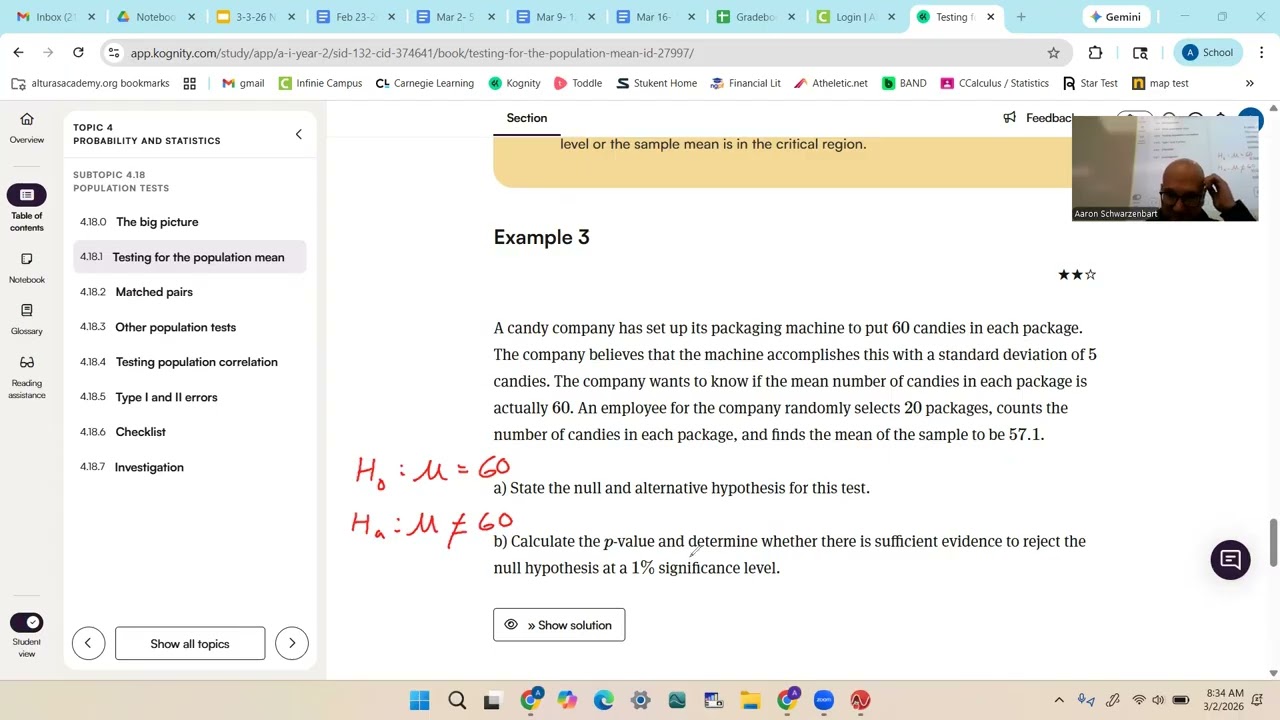
Task: Open the BAND bookmark
Action: click(904, 83)
